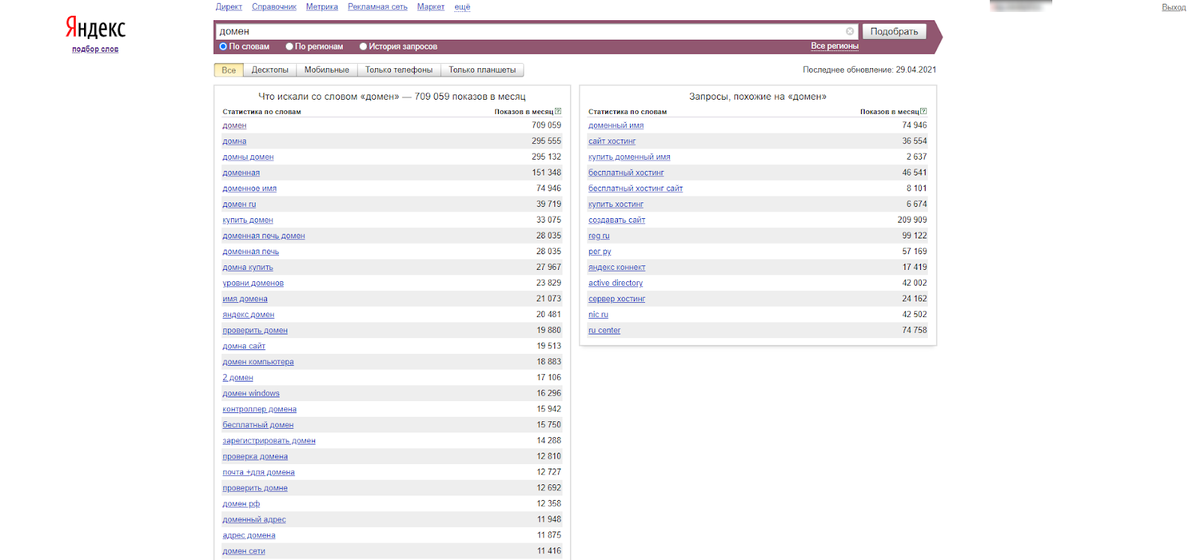Open «Справочник» in the top menu

pos(273,7)
